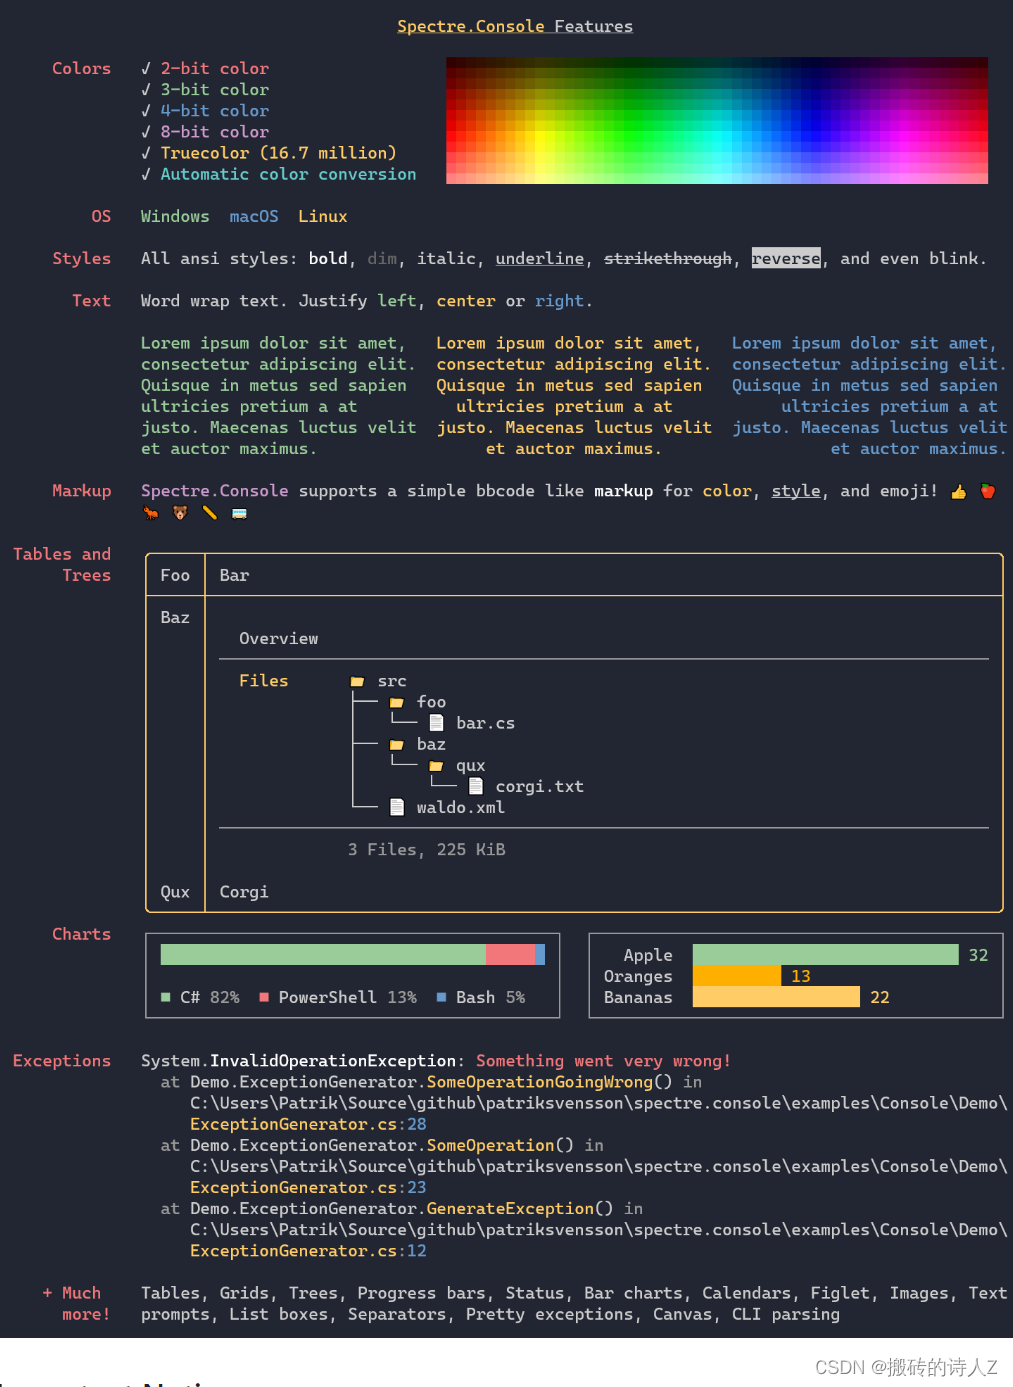This screenshot has height=1387, width=1013.
Task: Select the bar.cs file icon
Action: [x=436, y=722]
